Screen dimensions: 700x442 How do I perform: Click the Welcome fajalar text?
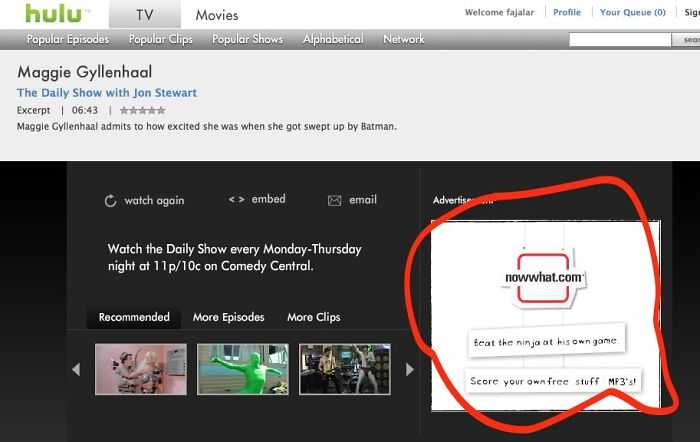click(x=499, y=13)
